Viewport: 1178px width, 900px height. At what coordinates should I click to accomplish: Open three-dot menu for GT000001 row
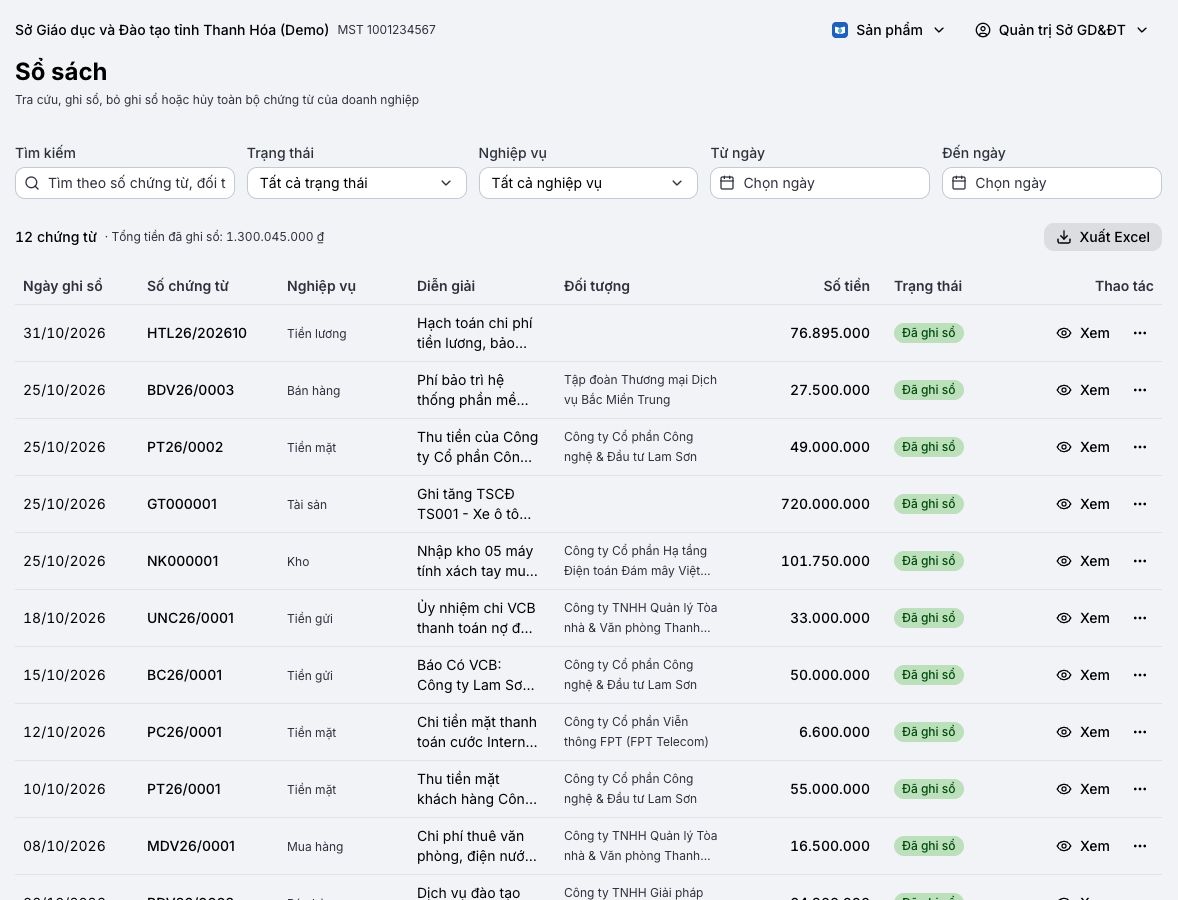(x=1140, y=504)
